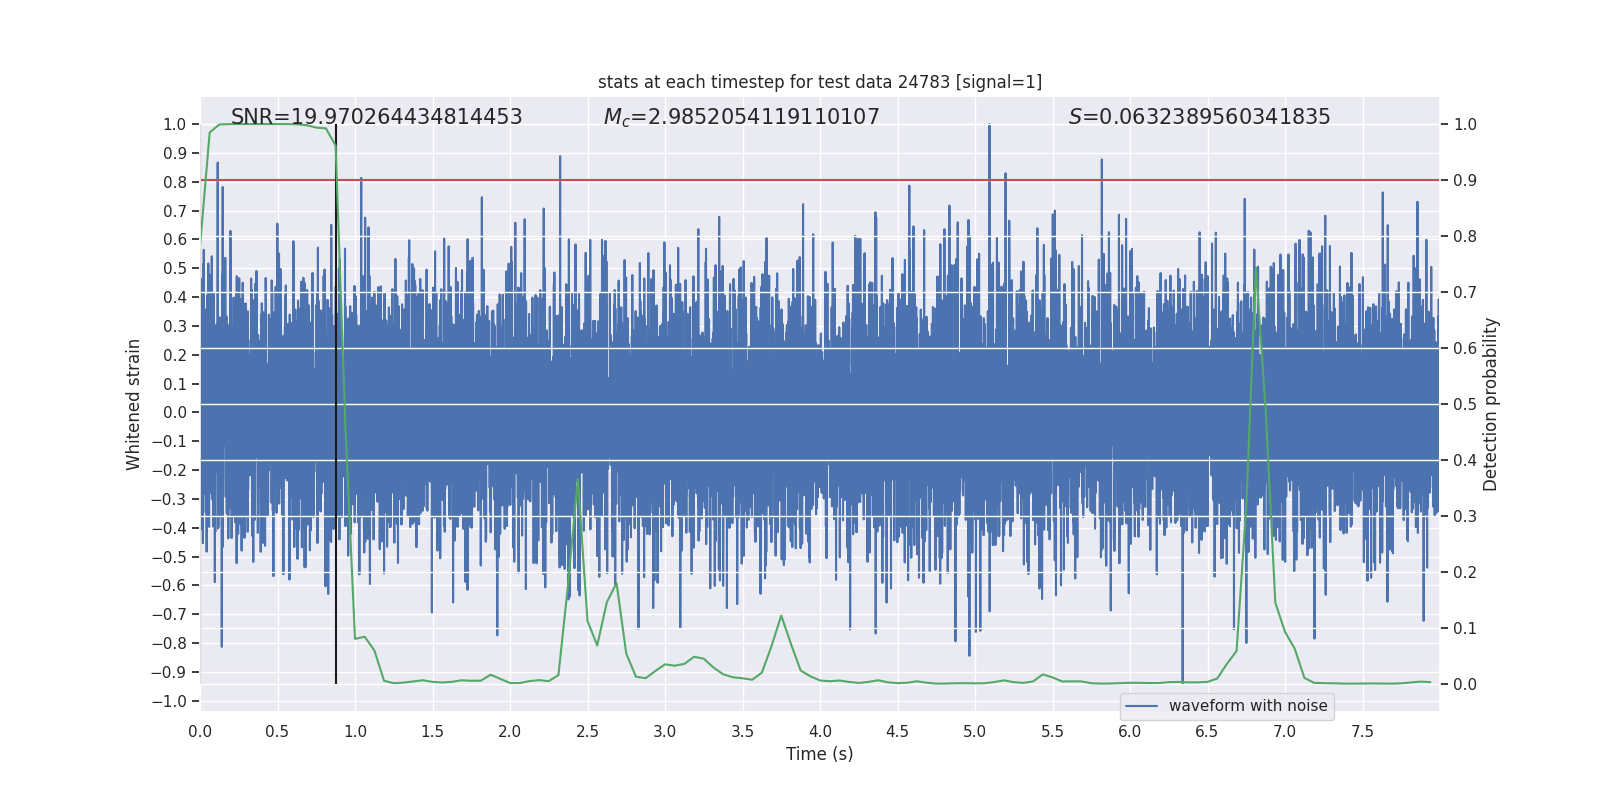Click the 'Whitened strain' y-axis label
This screenshot has height=800, width=1600.
point(134,404)
